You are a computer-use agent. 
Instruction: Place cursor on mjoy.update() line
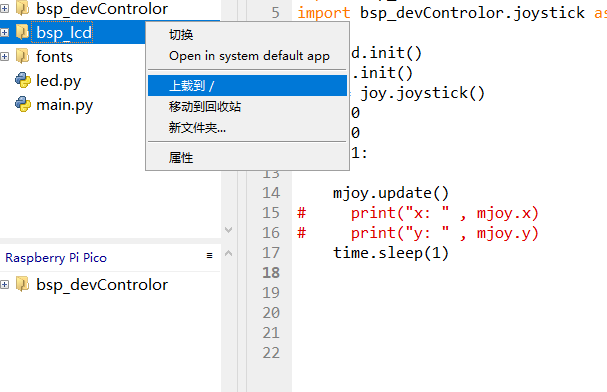click(x=391, y=193)
